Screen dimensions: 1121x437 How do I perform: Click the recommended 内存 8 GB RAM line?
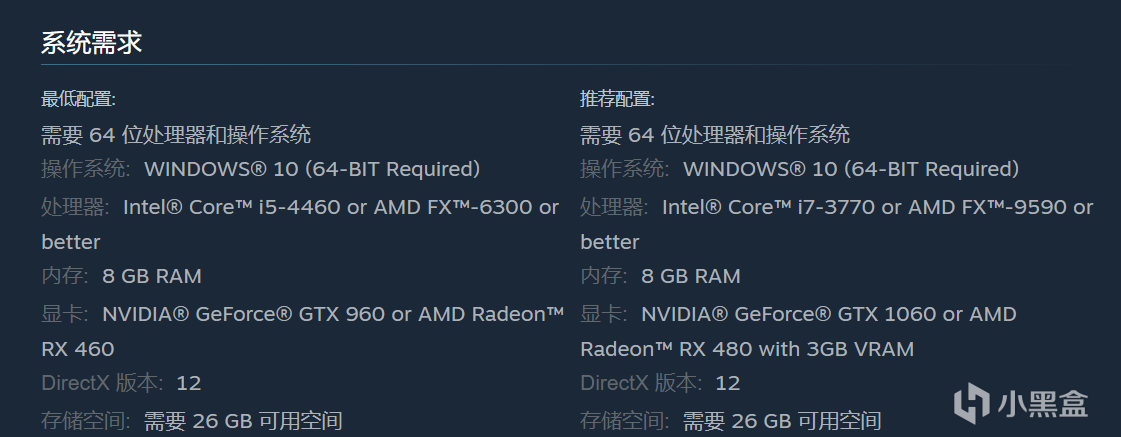[660, 276]
